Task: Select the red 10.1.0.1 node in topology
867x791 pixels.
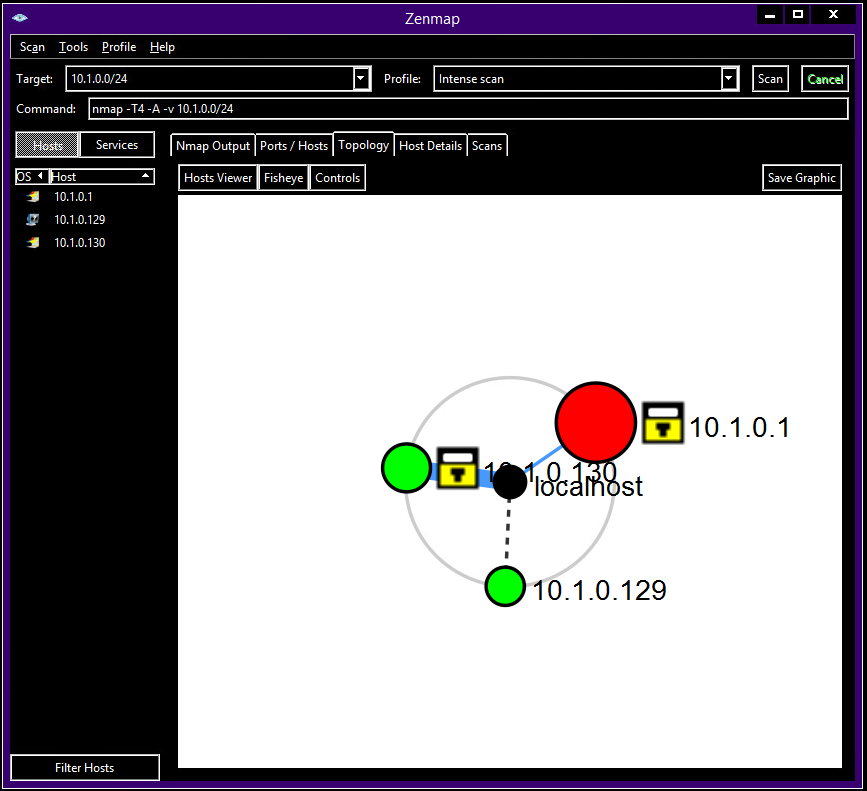Action: tap(596, 422)
